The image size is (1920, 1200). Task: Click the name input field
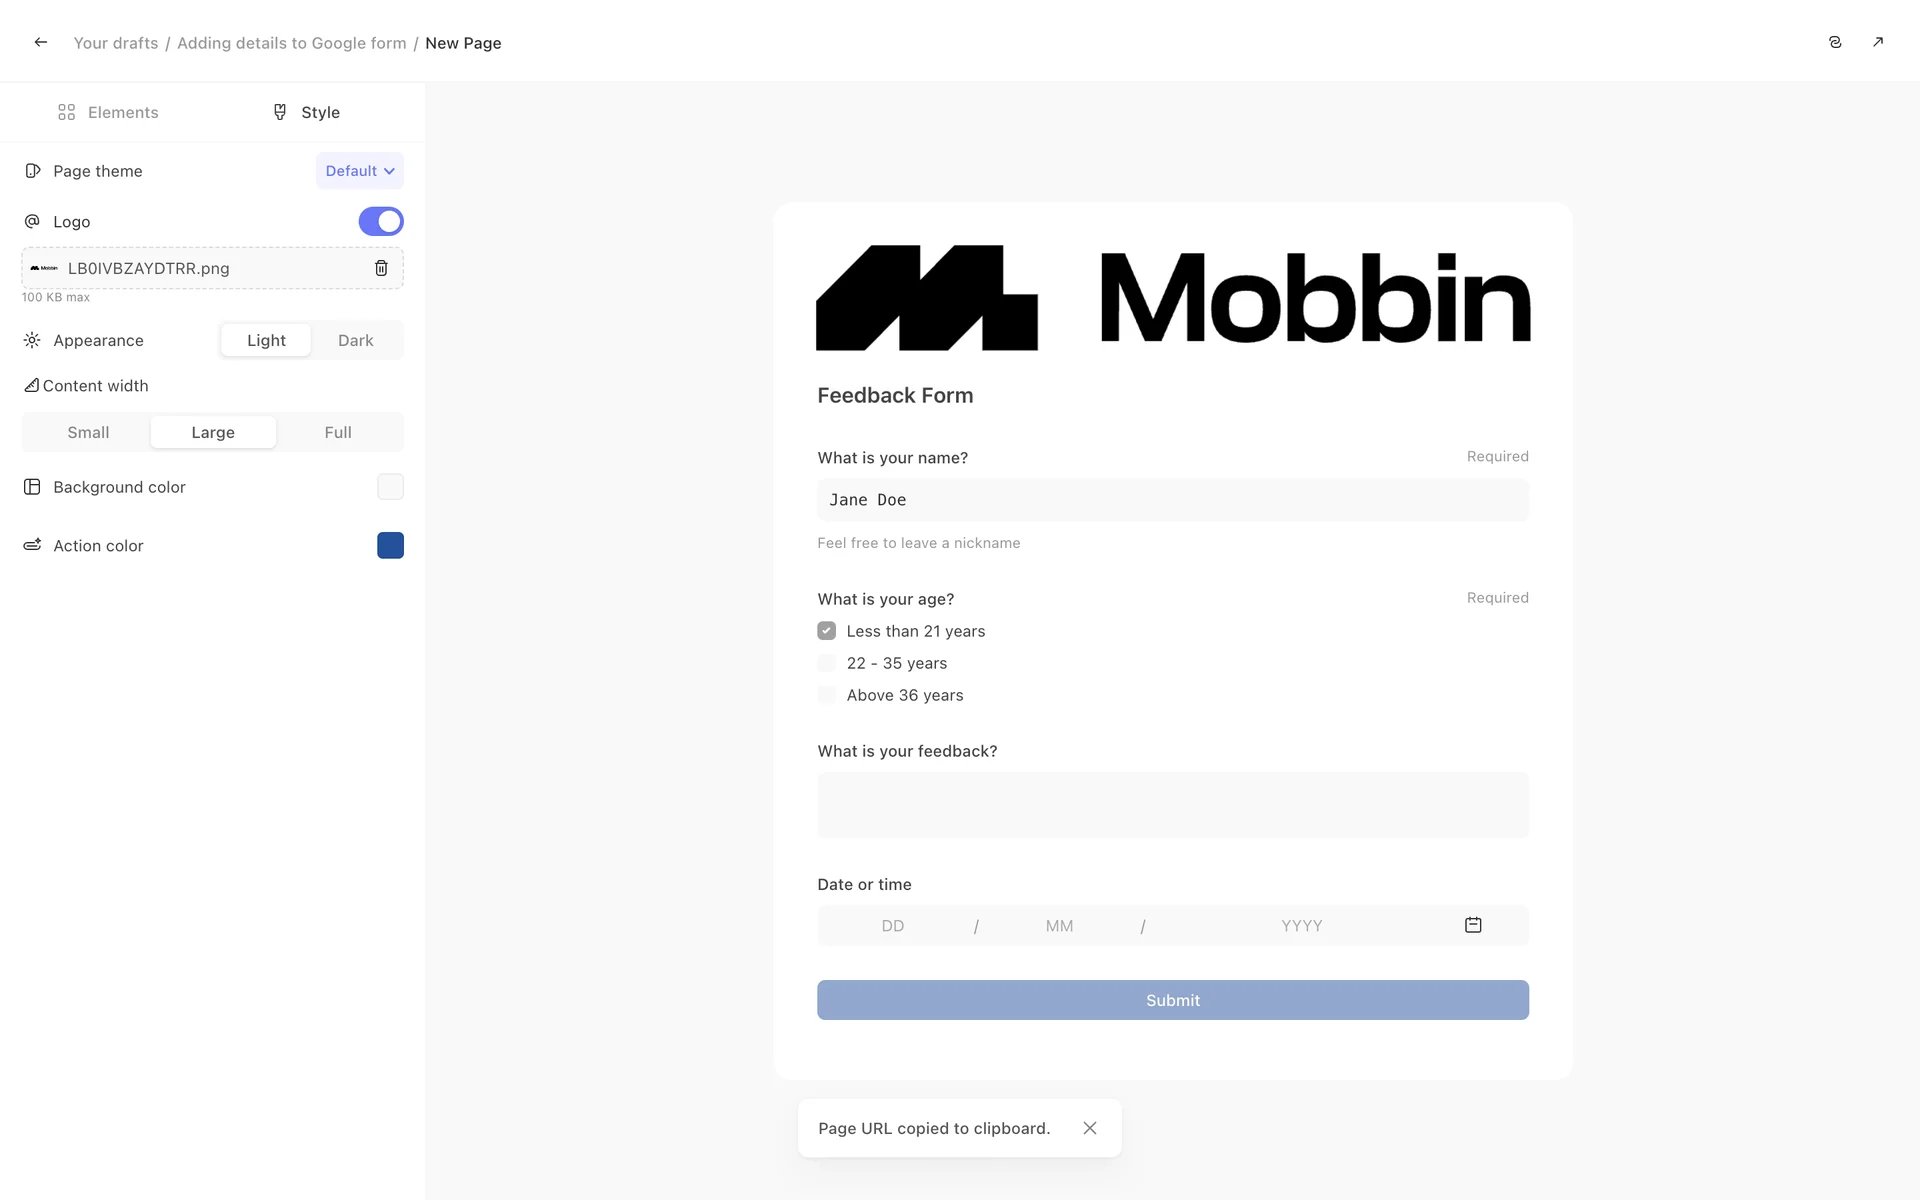click(x=1173, y=500)
